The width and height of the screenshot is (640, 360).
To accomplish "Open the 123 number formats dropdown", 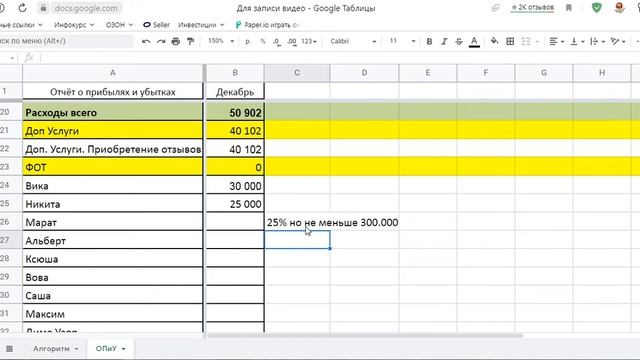I will (309, 41).
